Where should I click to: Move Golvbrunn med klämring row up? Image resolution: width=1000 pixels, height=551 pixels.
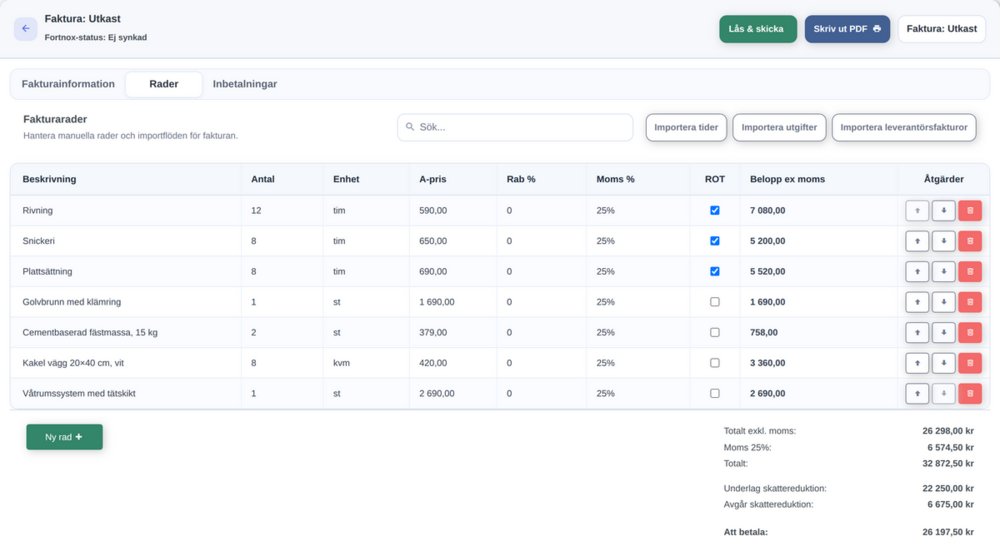coord(917,302)
